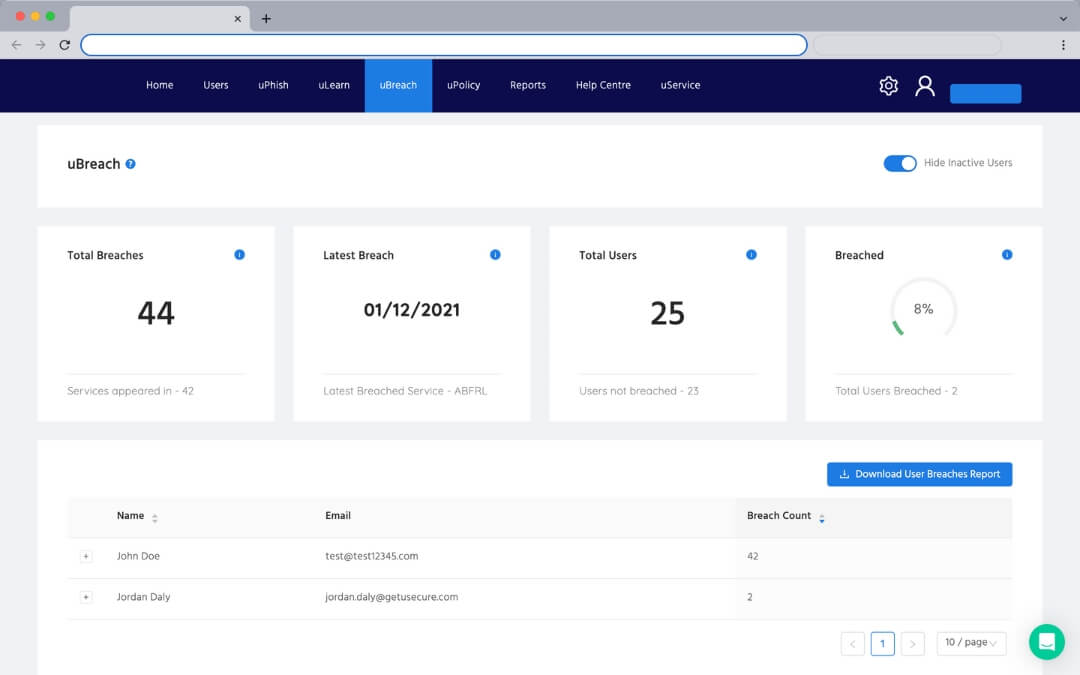Go to the Reports navigation tab
The height and width of the screenshot is (675, 1080).
tap(528, 86)
